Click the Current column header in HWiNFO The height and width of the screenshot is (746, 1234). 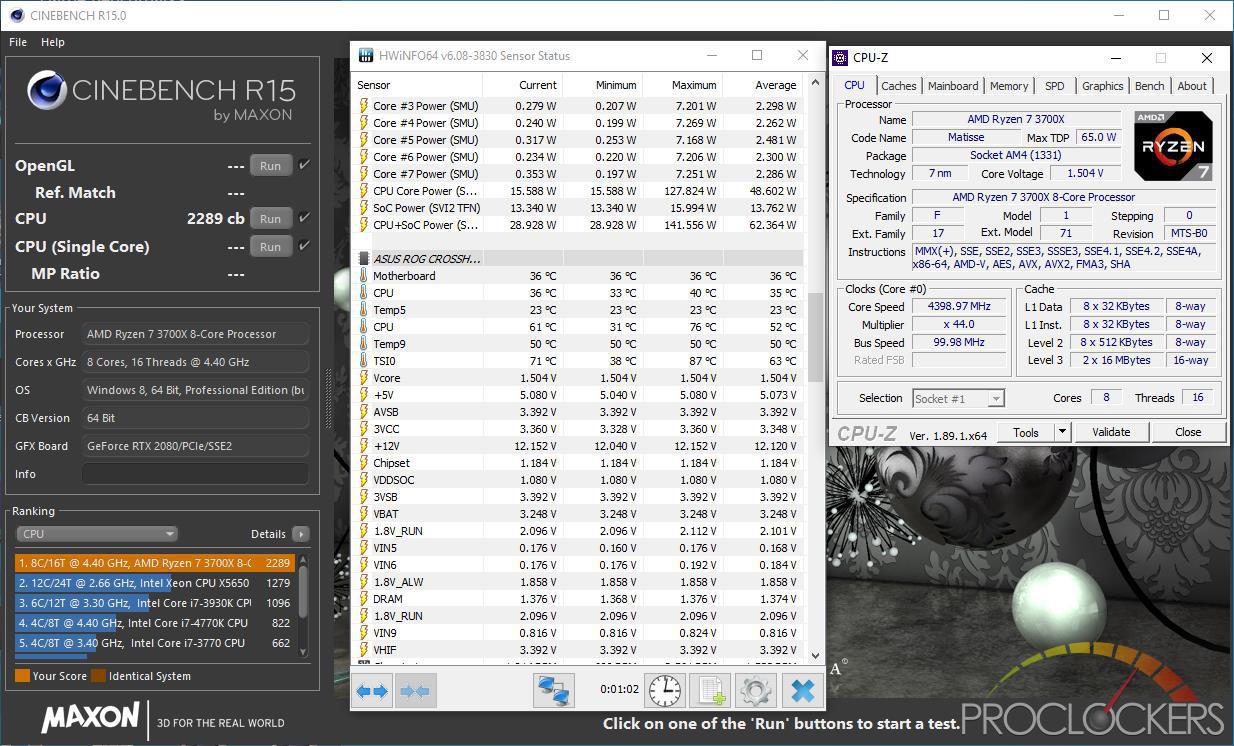click(523, 85)
